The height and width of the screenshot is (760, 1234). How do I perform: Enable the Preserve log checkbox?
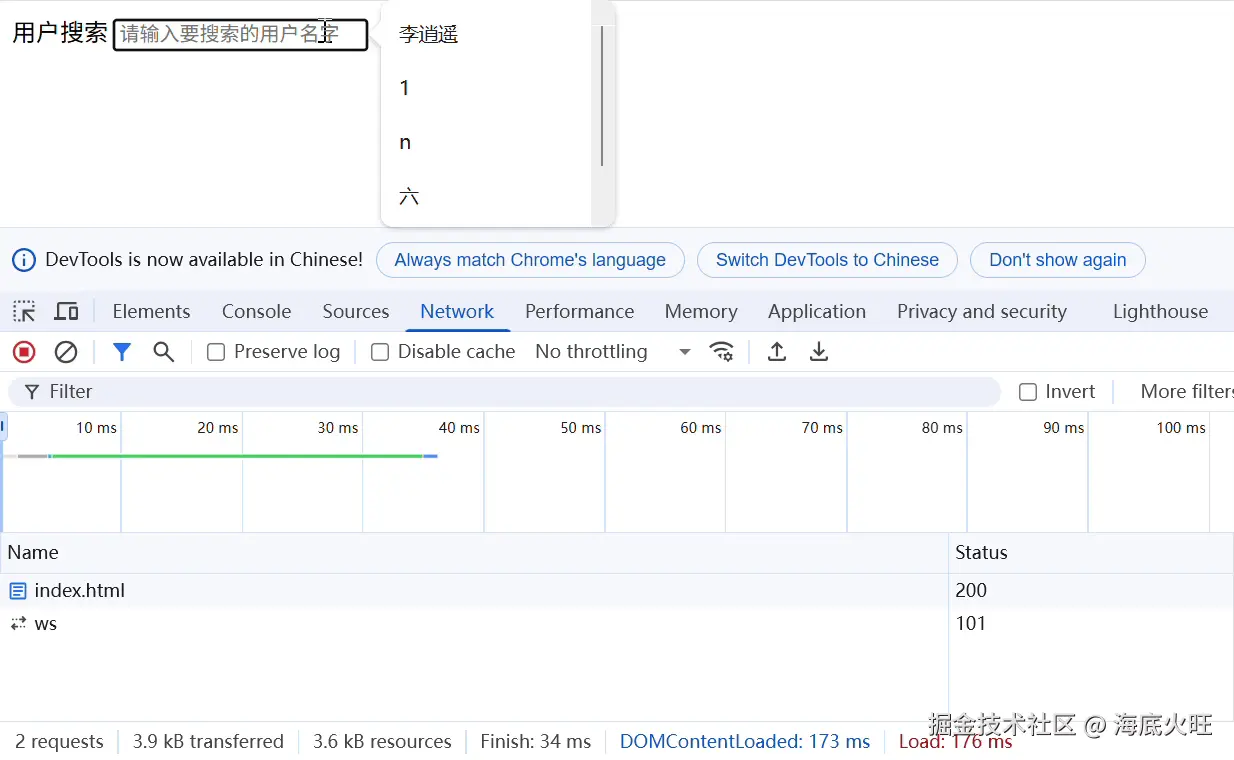coord(216,352)
